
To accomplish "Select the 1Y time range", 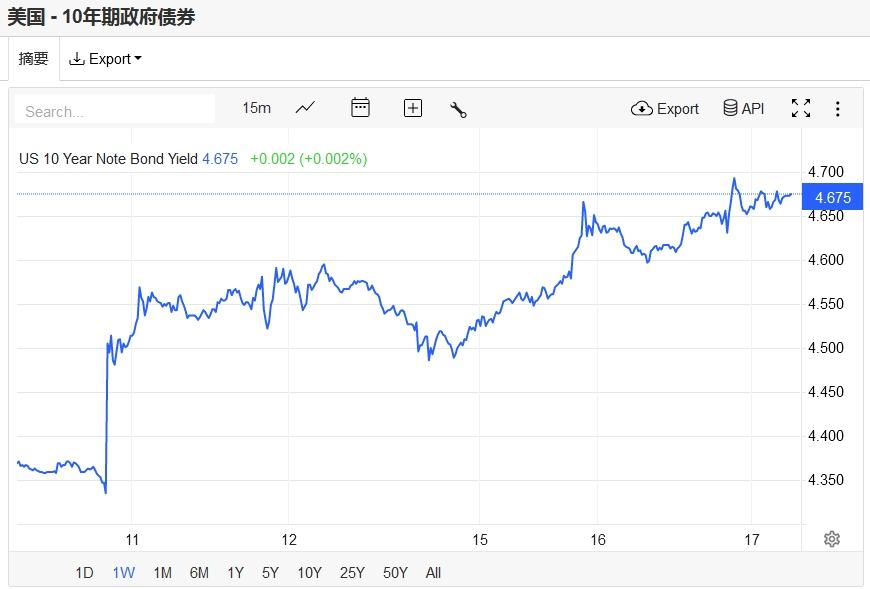I will [235, 573].
